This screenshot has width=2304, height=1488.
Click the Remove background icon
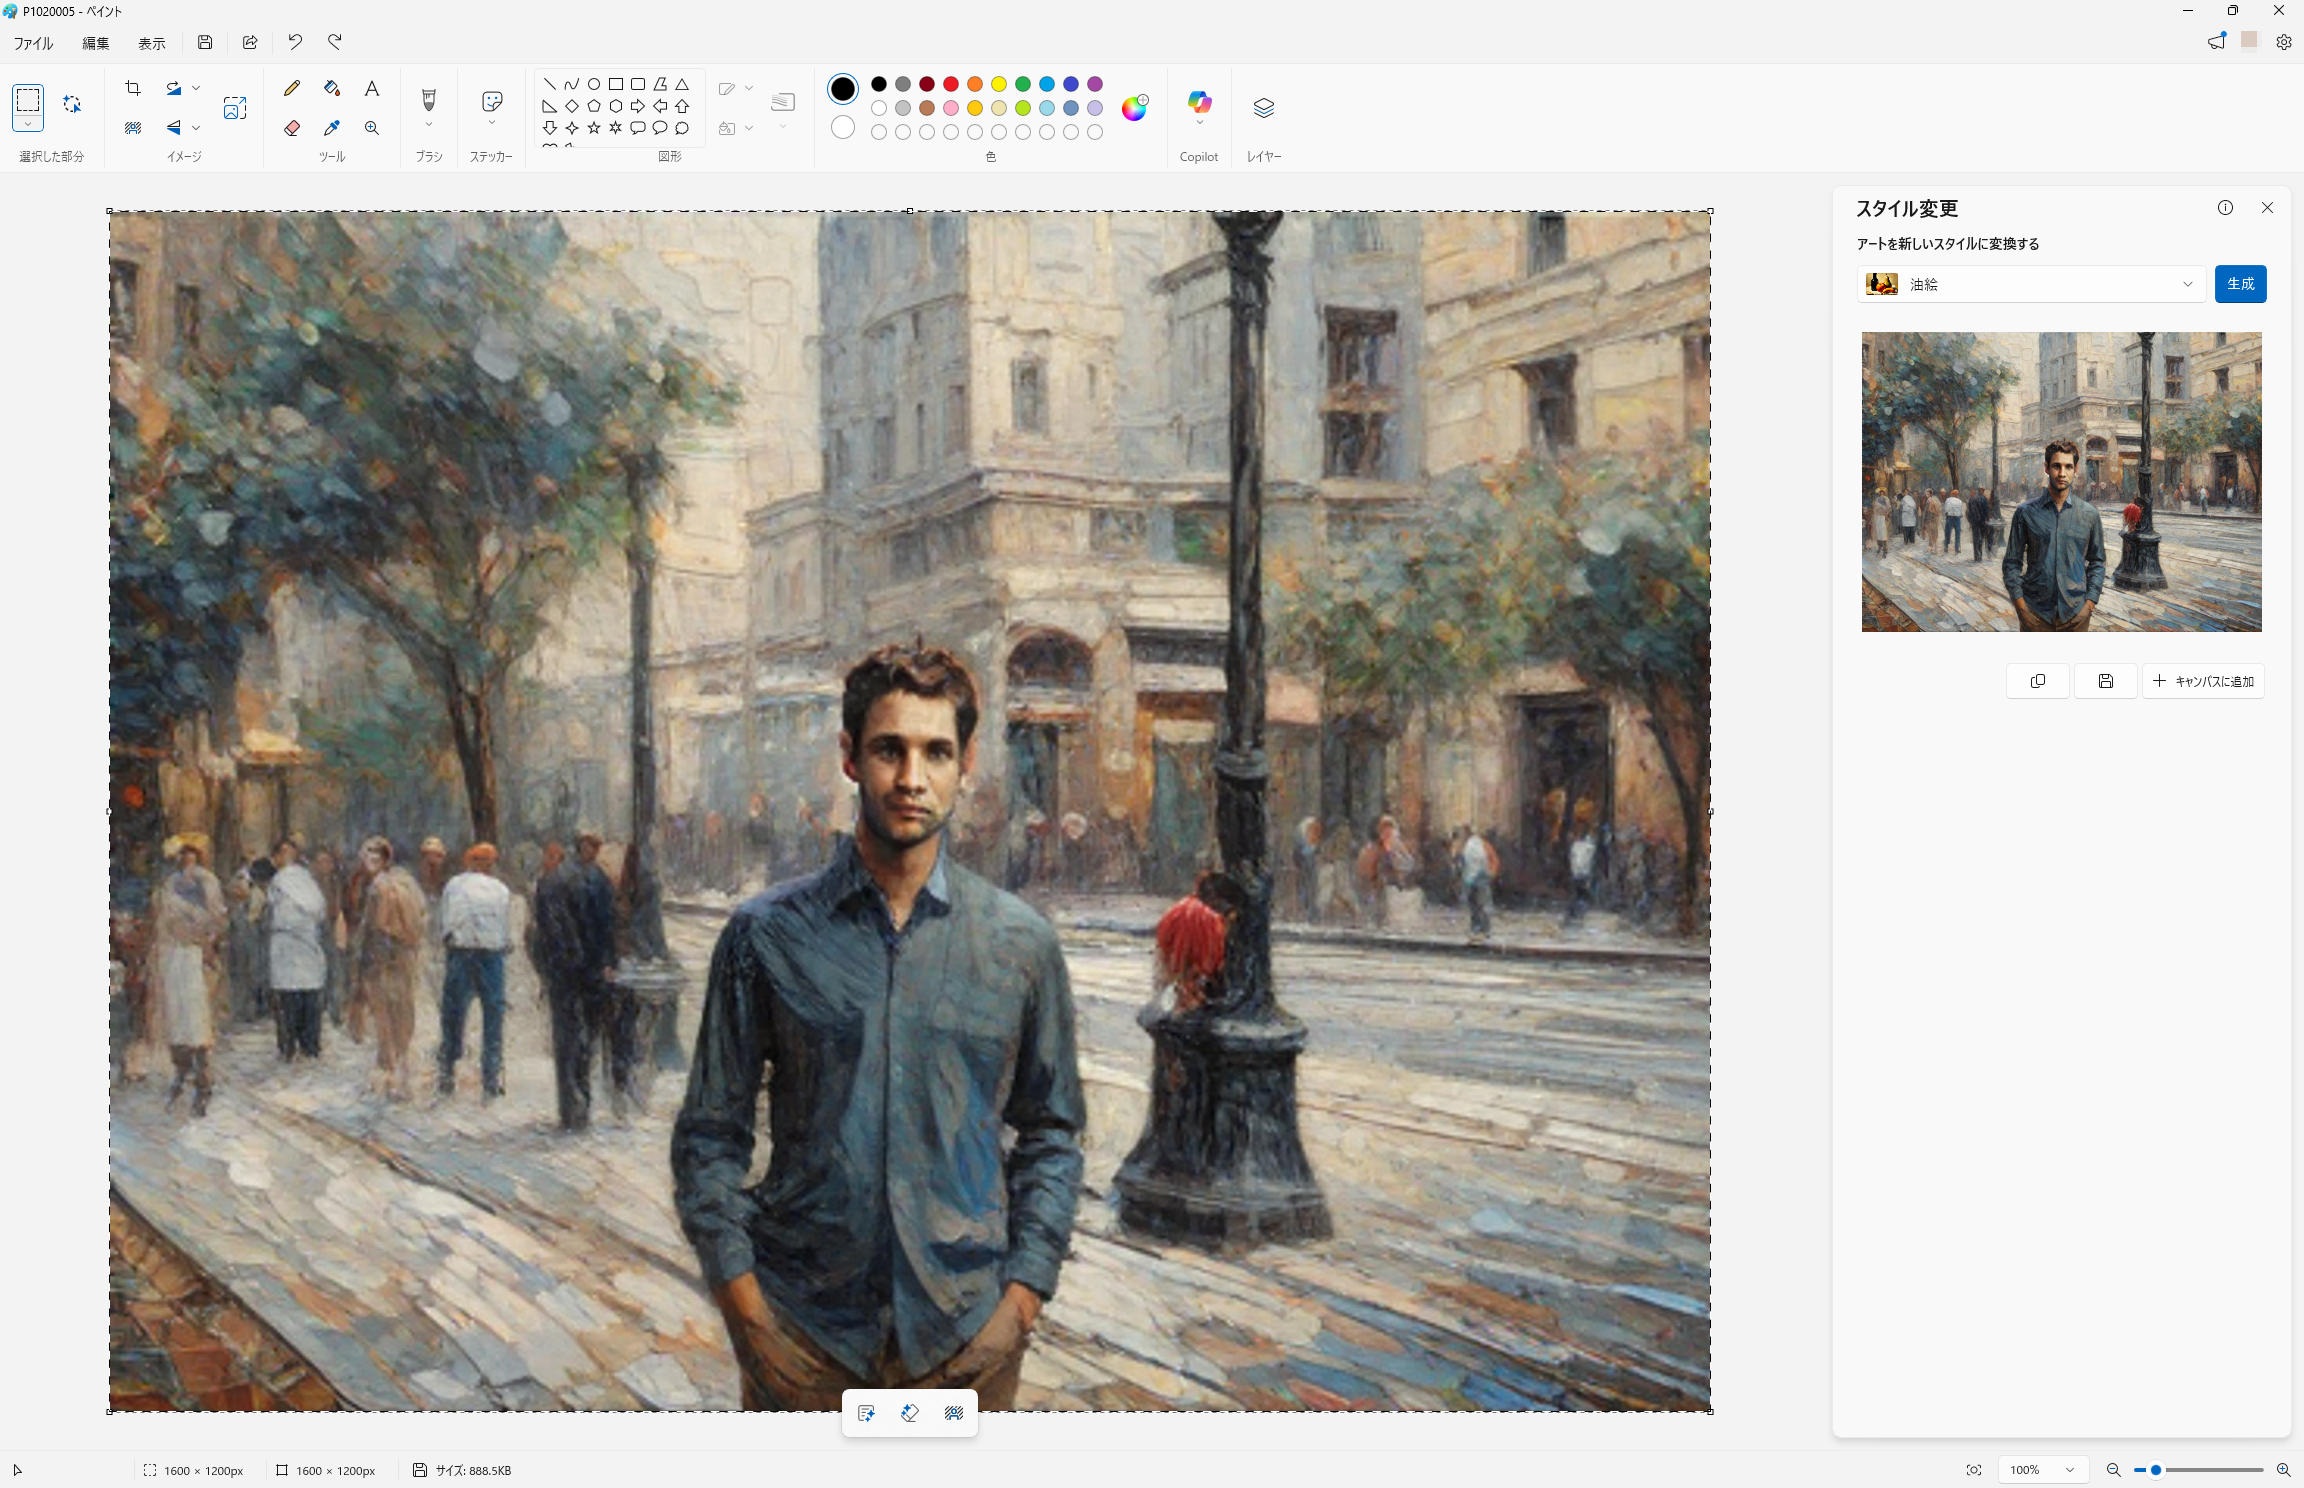point(133,128)
